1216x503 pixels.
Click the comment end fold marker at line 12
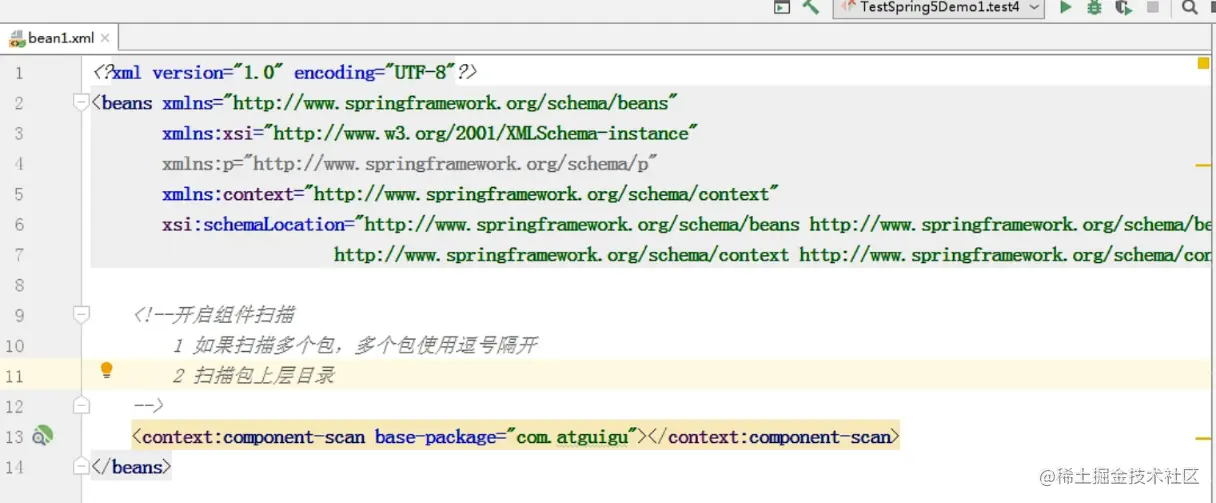81,405
